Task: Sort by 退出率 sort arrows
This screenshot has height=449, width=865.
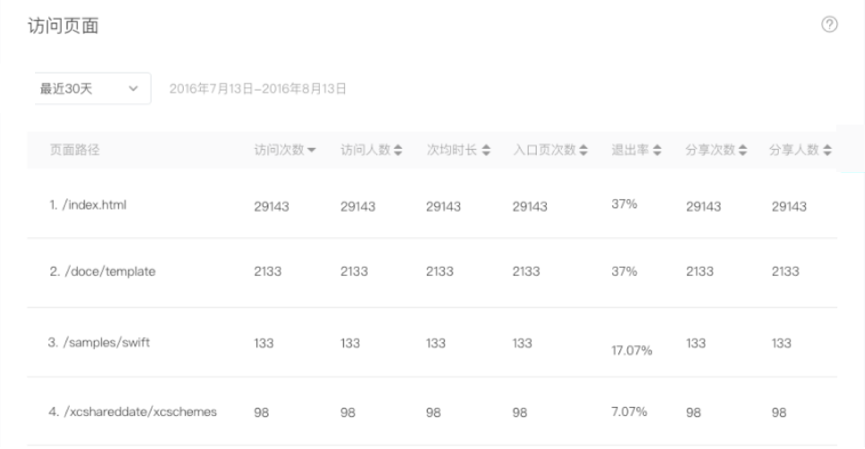Action: (x=656, y=150)
